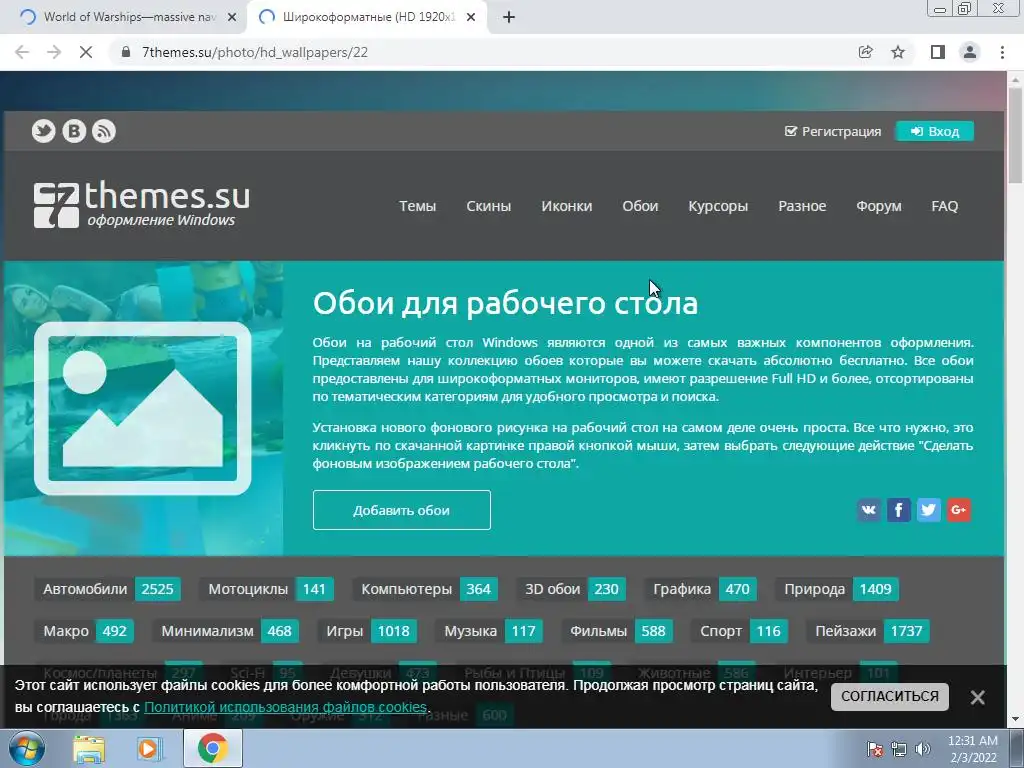Click the Добавить обои button
Viewport: 1024px width, 768px height.
point(402,510)
